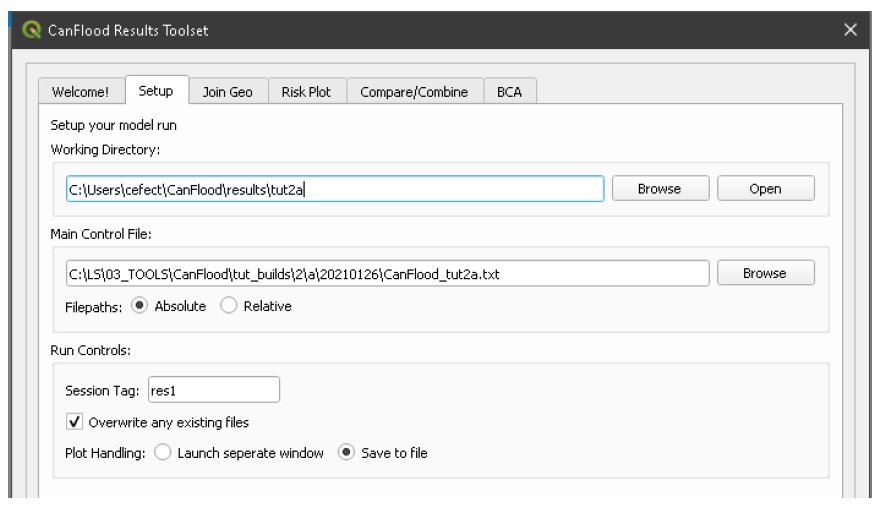Screen dimensions: 880x508
Task: Click the 'Session Tag:' label
Action: 102,391
